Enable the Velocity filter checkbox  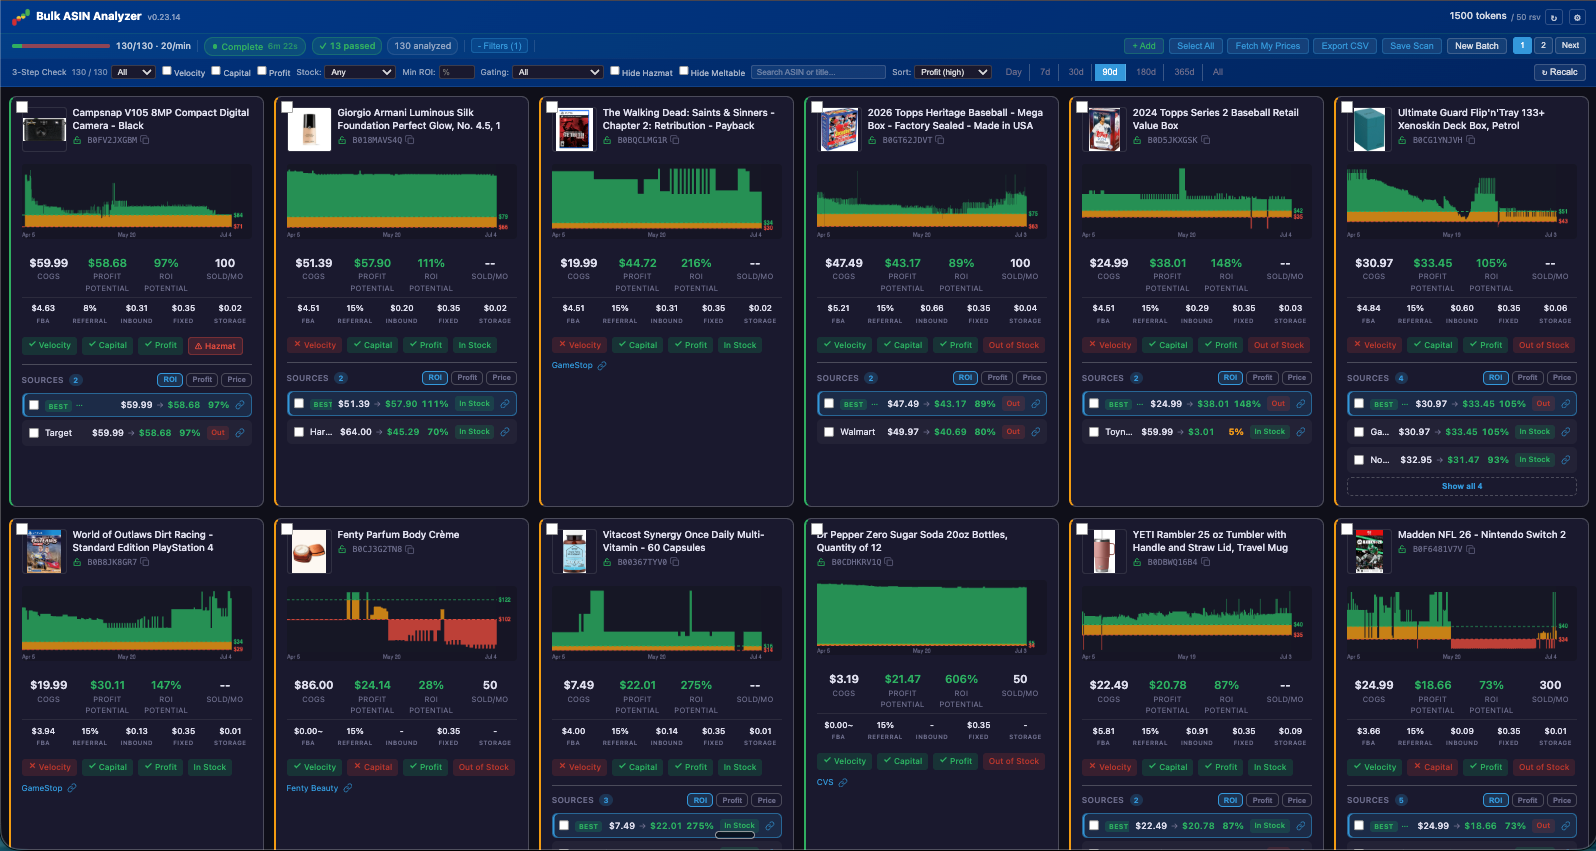click(x=167, y=71)
